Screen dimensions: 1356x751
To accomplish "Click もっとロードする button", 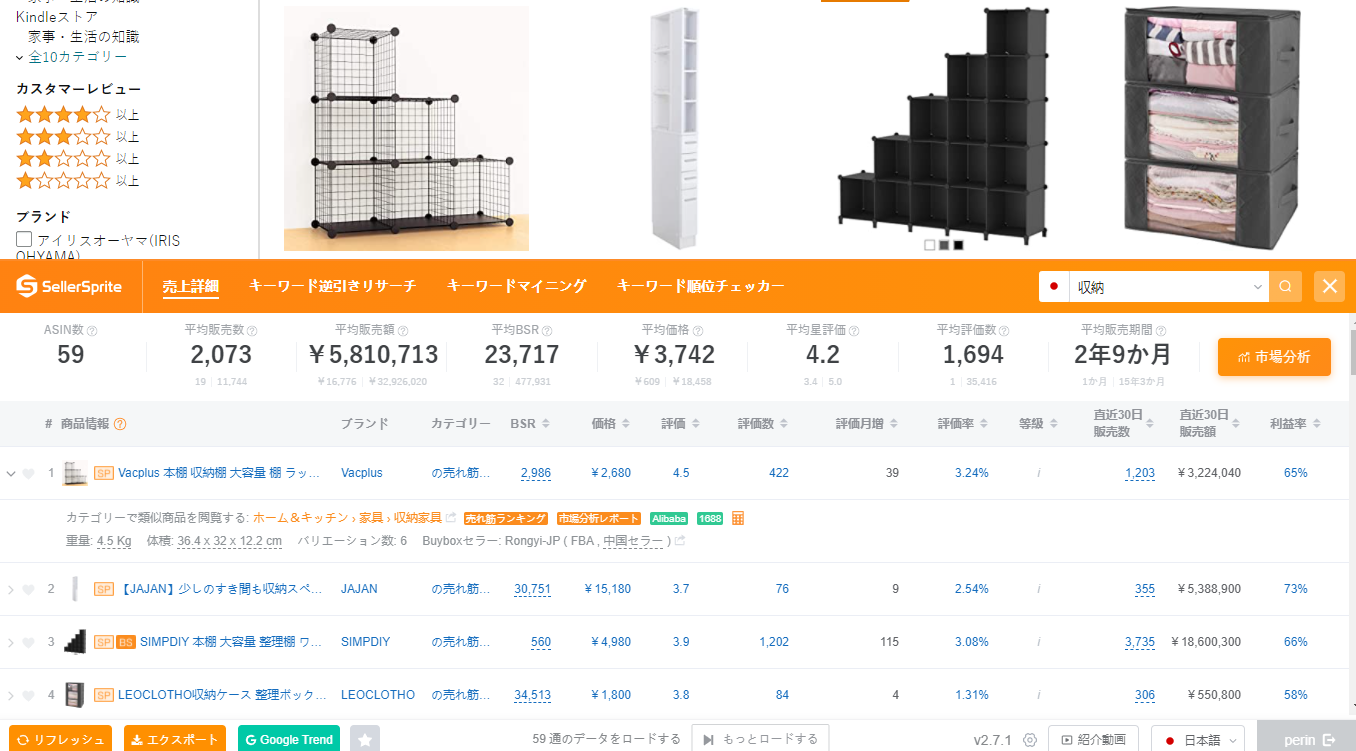I will [x=760, y=739].
